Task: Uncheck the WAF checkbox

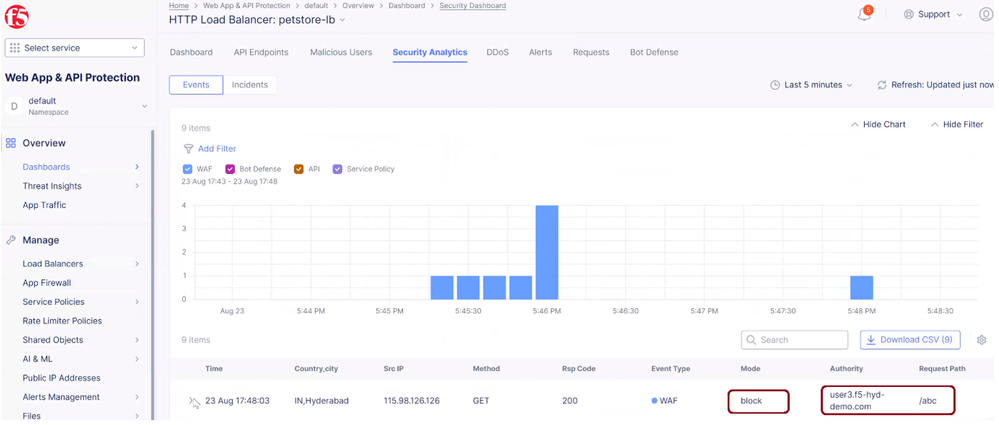Action: click(188, 169)
